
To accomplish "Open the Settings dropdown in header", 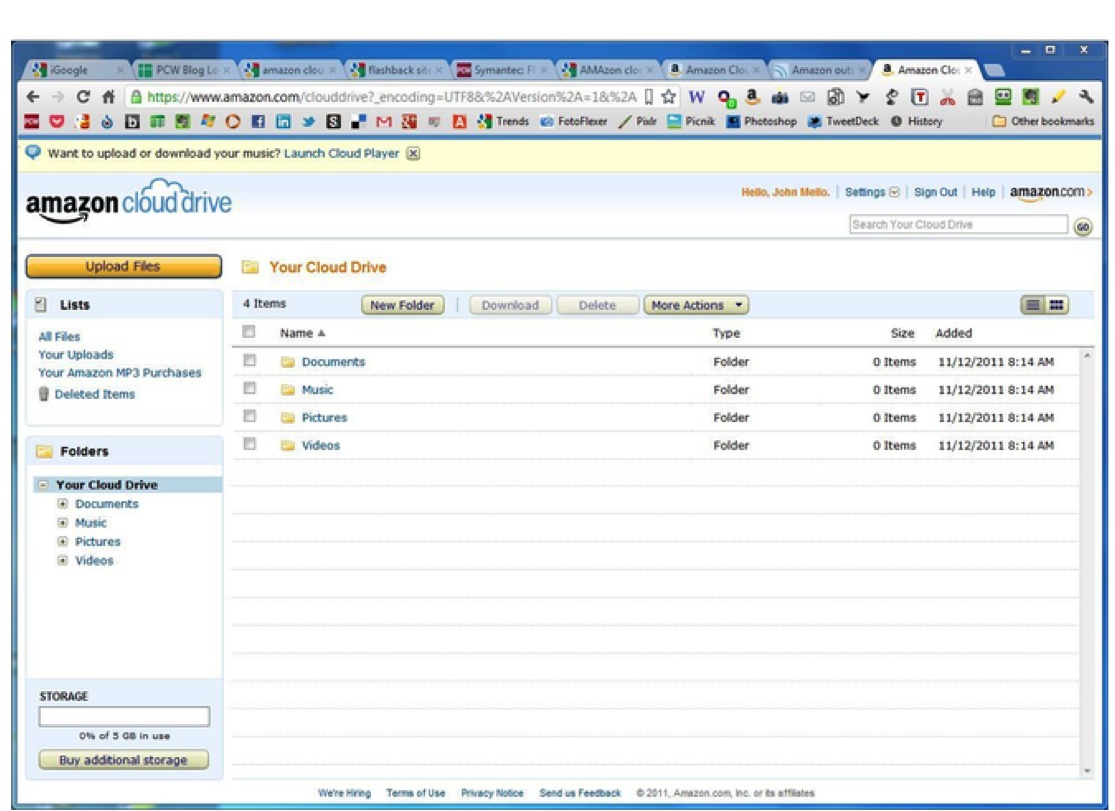I will click(872, 192).
